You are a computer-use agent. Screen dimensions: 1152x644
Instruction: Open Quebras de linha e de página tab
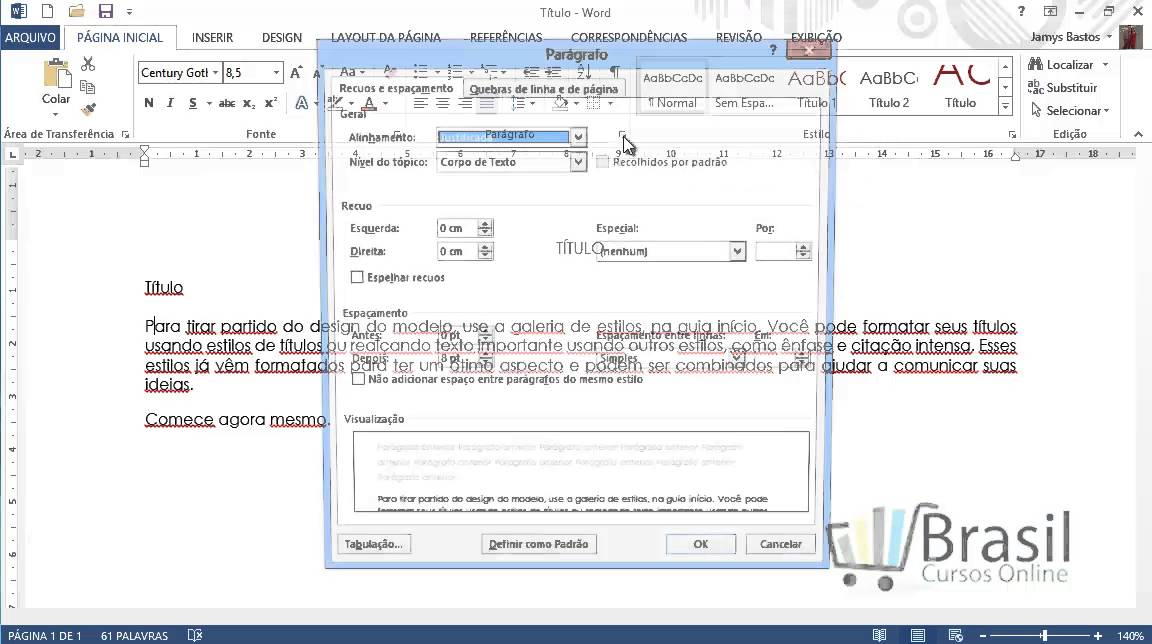point(544,89)
